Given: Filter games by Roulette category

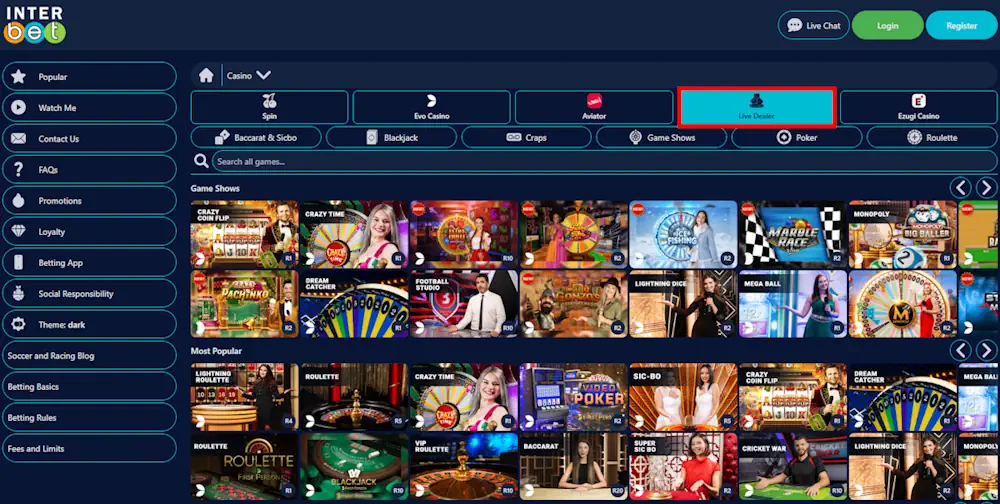Looking at the screenshot, I should coord(932,137).
